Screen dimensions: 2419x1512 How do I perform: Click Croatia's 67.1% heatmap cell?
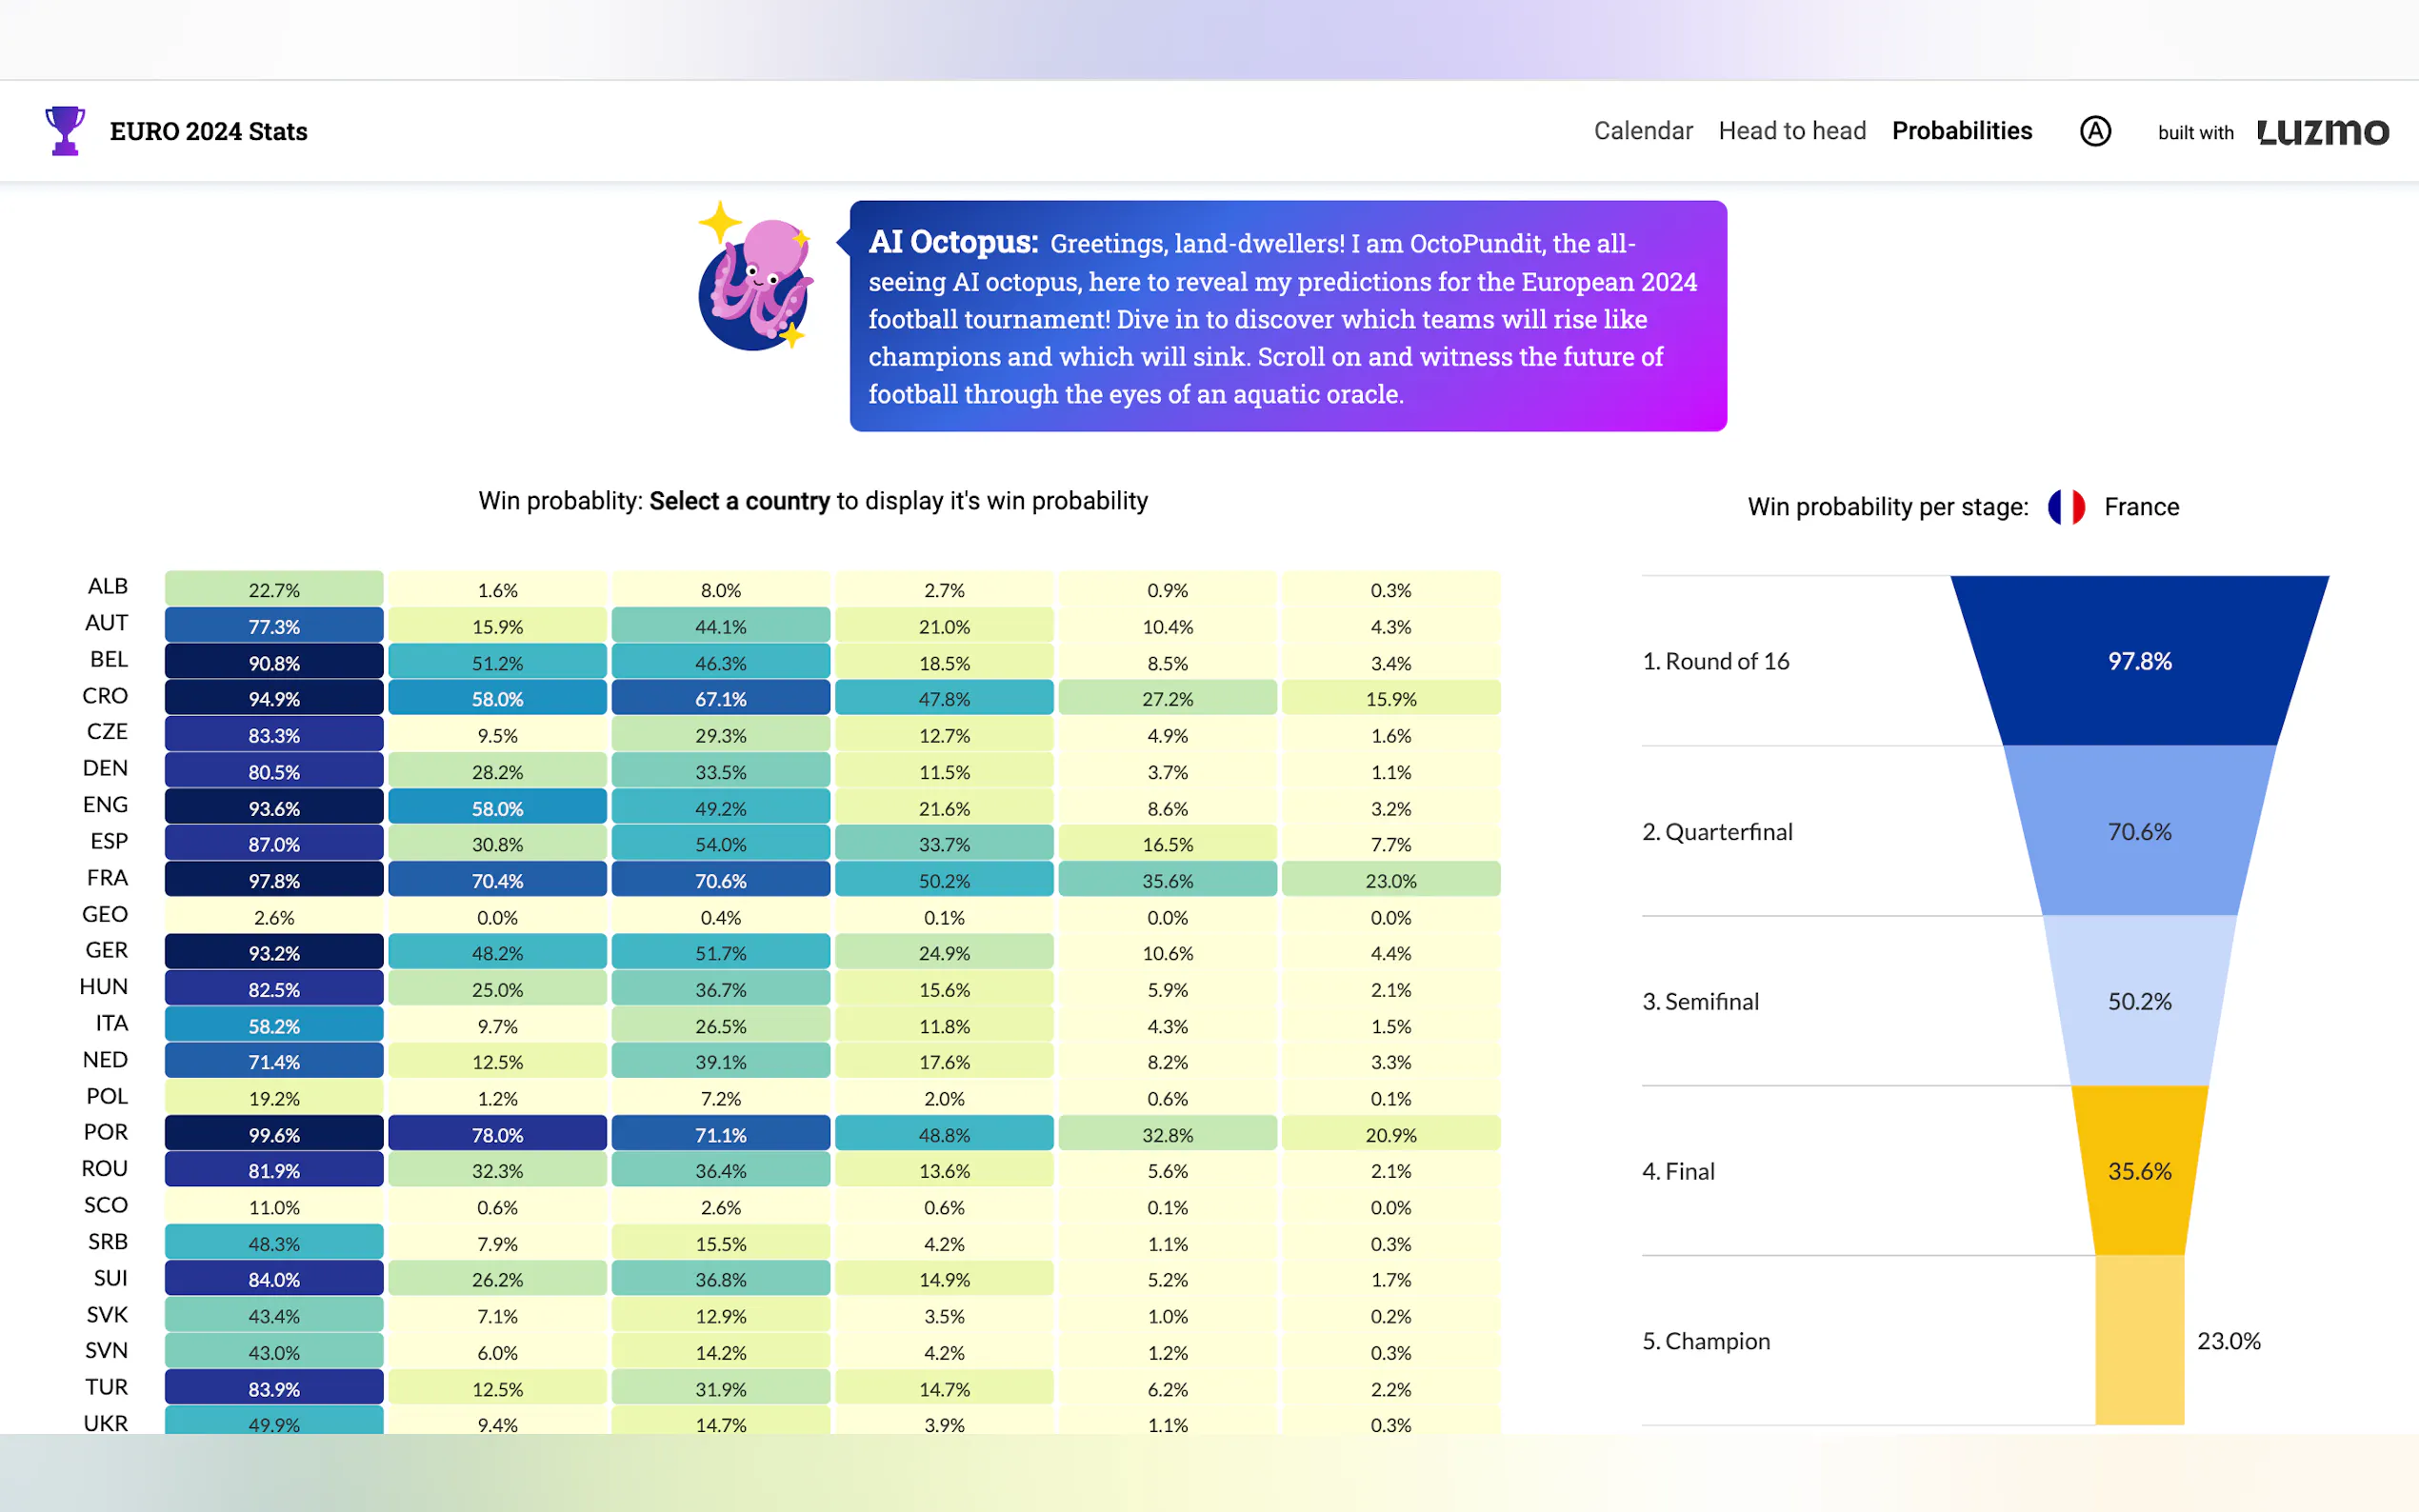click(720, 698)
